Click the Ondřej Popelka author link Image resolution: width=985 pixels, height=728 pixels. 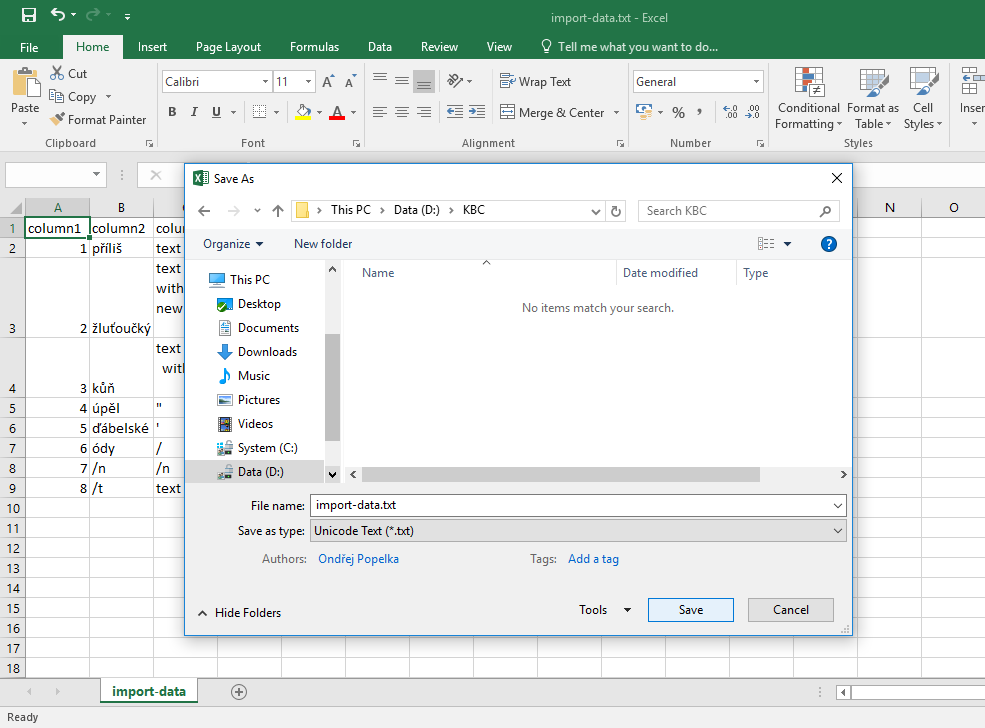pyautogui.click(x=358, y=559)
